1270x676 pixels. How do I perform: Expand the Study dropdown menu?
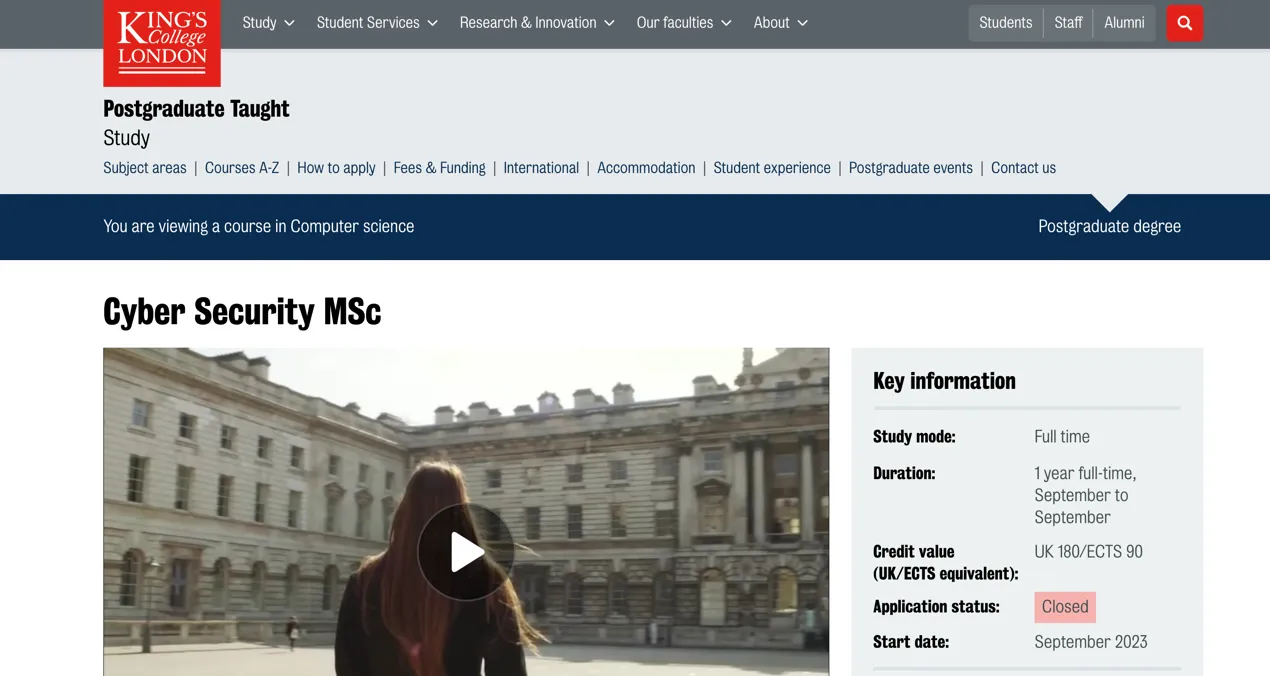(x=268, y=23)
